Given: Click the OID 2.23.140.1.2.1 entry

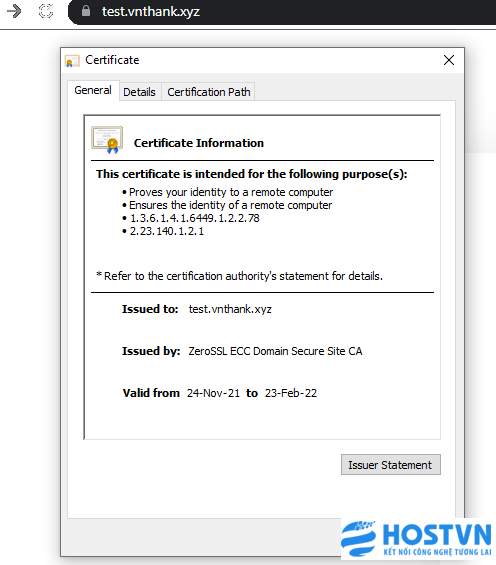Looking at the screenshot, I should coord(167,231).
